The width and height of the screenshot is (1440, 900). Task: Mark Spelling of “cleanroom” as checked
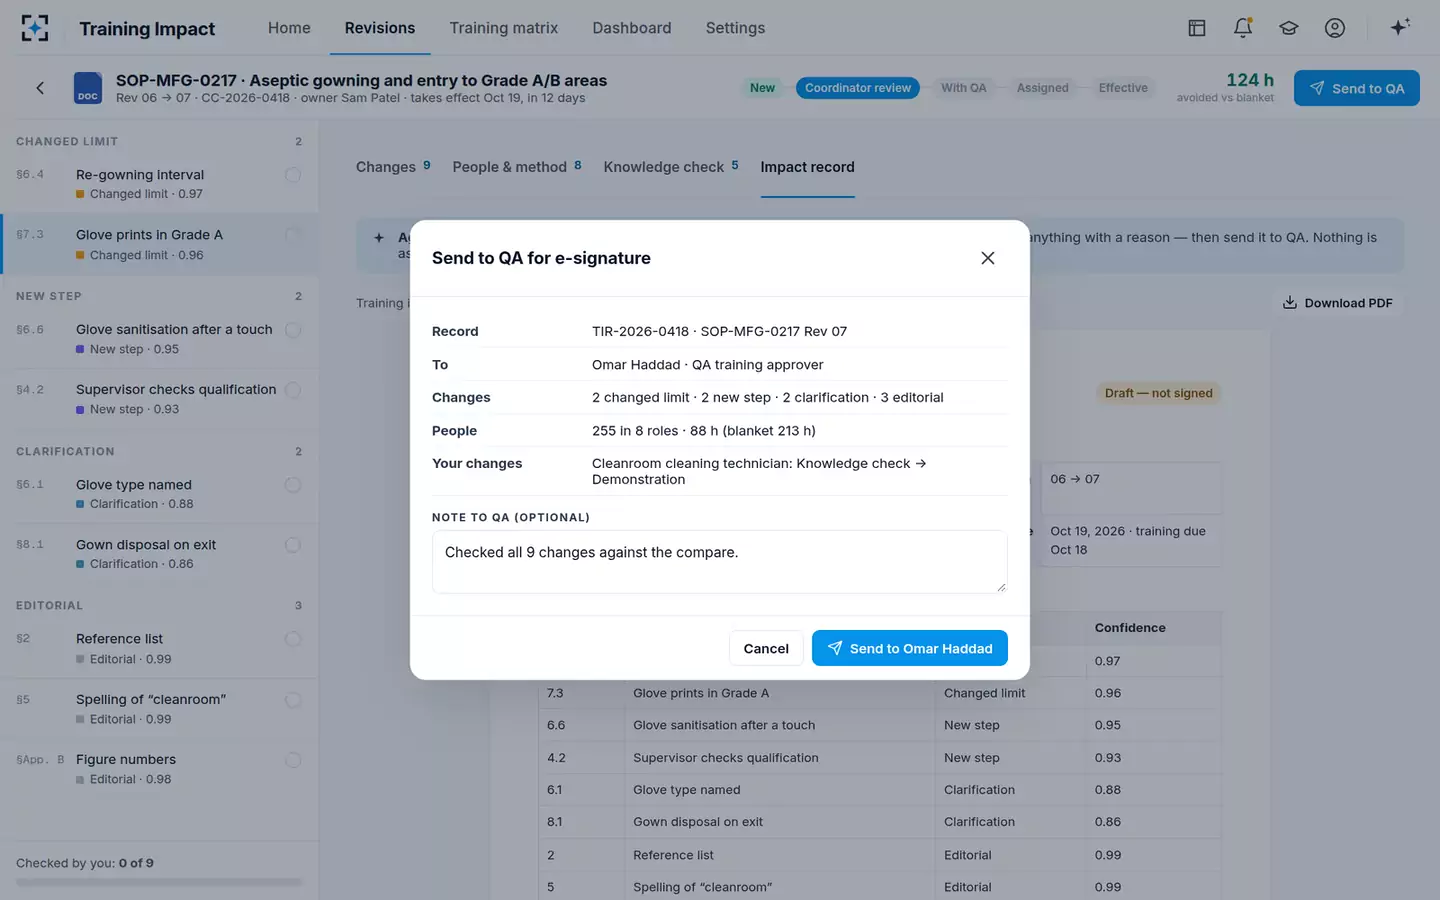coord(293,700)
